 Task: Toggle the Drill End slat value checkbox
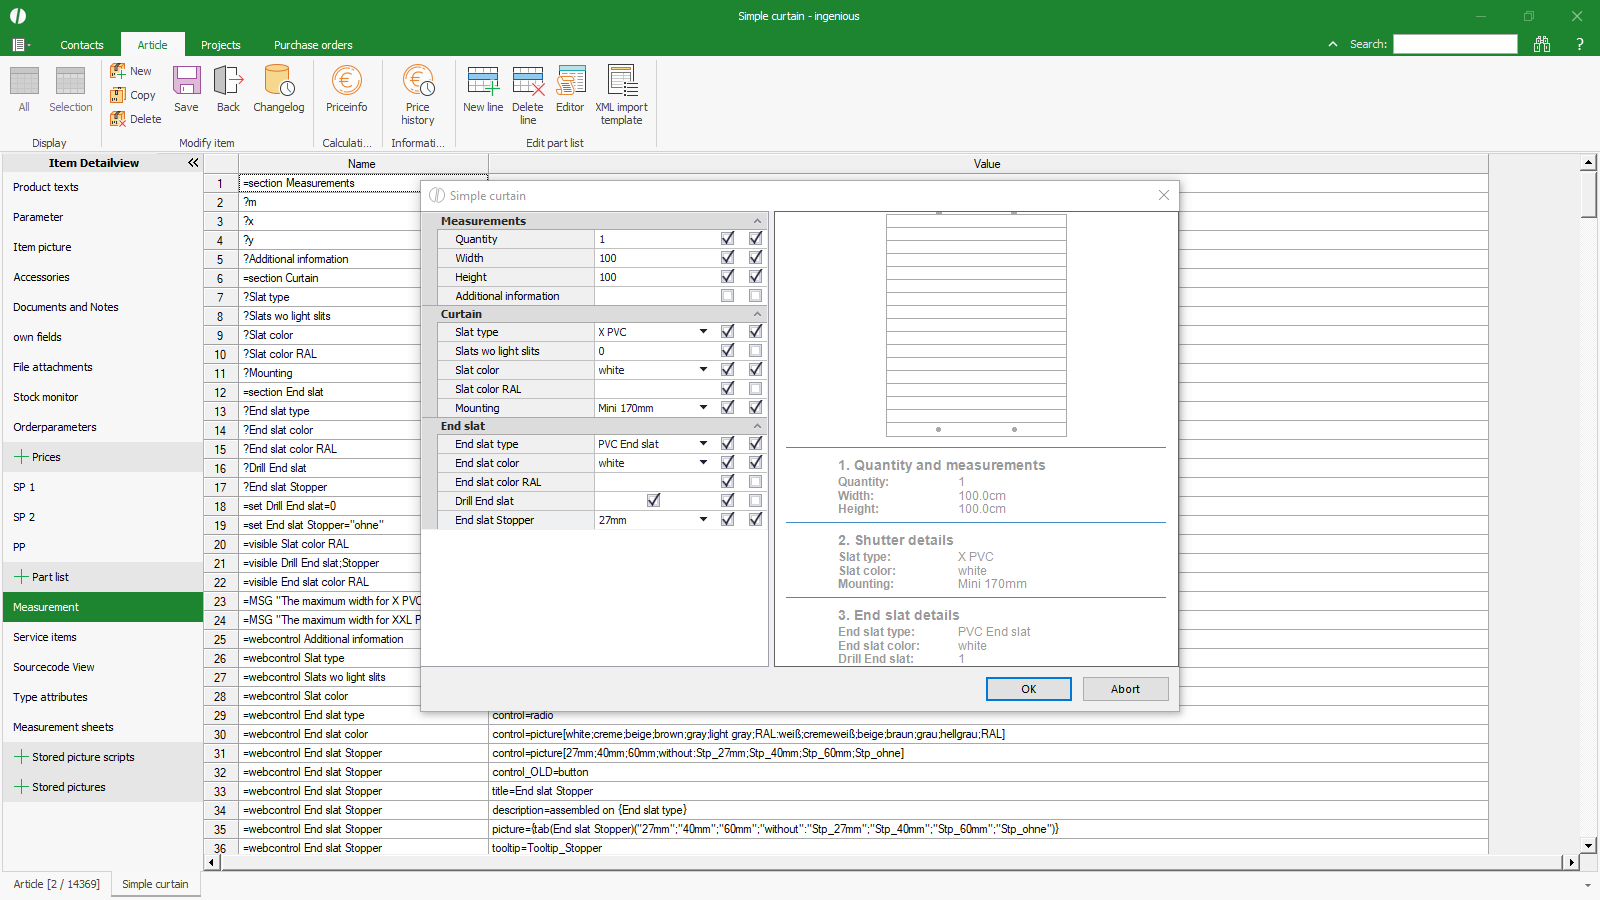click(x=654, y=501)
